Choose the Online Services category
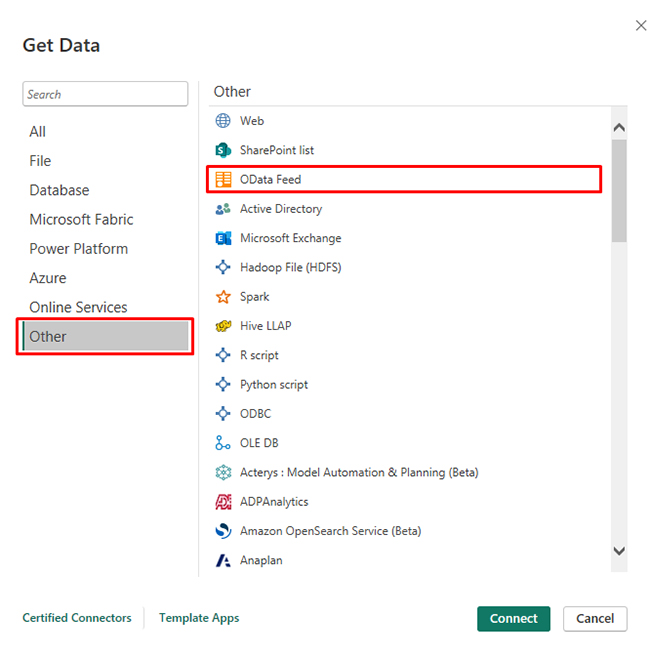Screen dimensions: 650x657 78,307
